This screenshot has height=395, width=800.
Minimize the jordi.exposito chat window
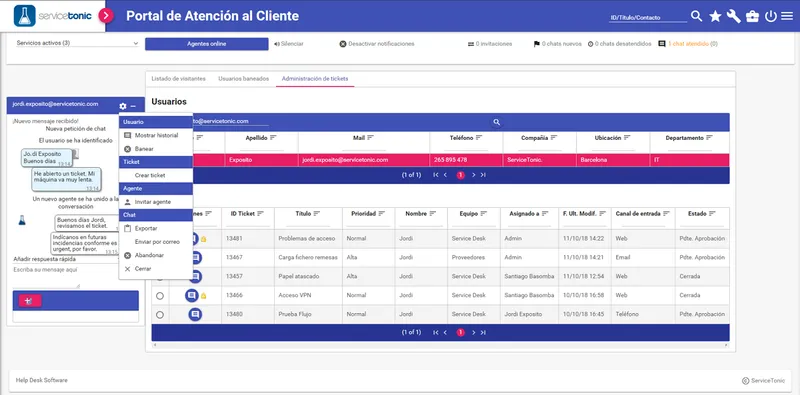pos(133,106)
